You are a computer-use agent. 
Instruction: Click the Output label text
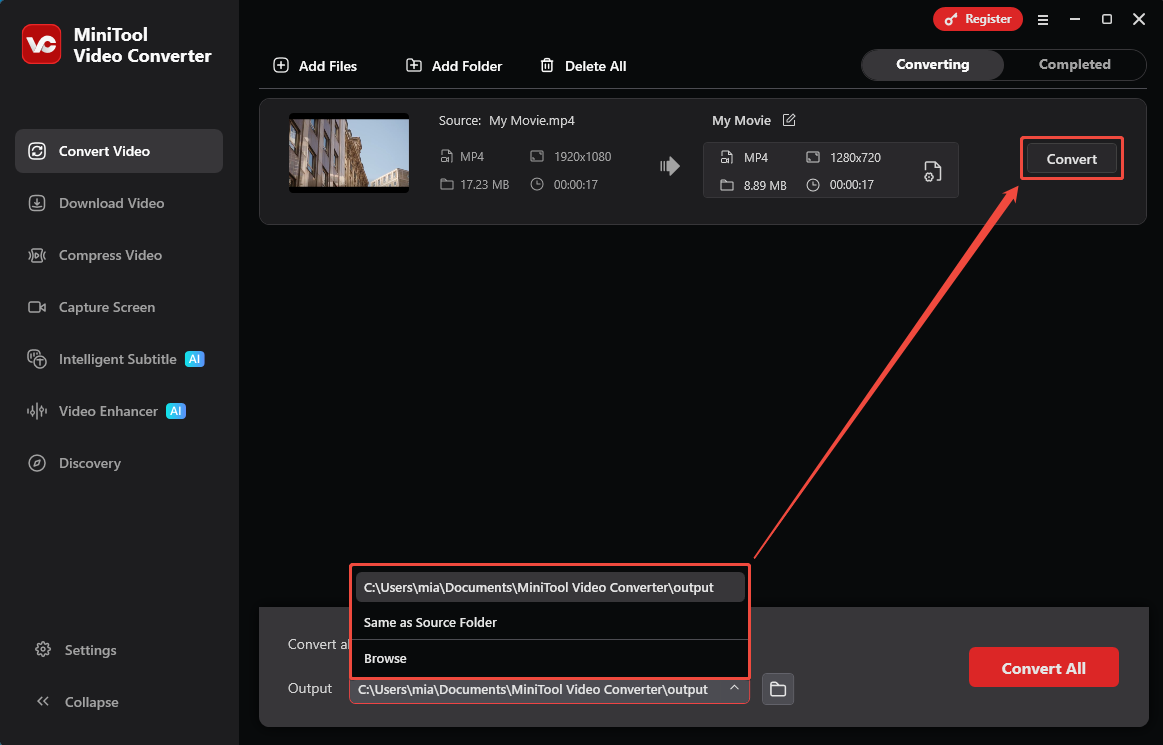point(310,689)
